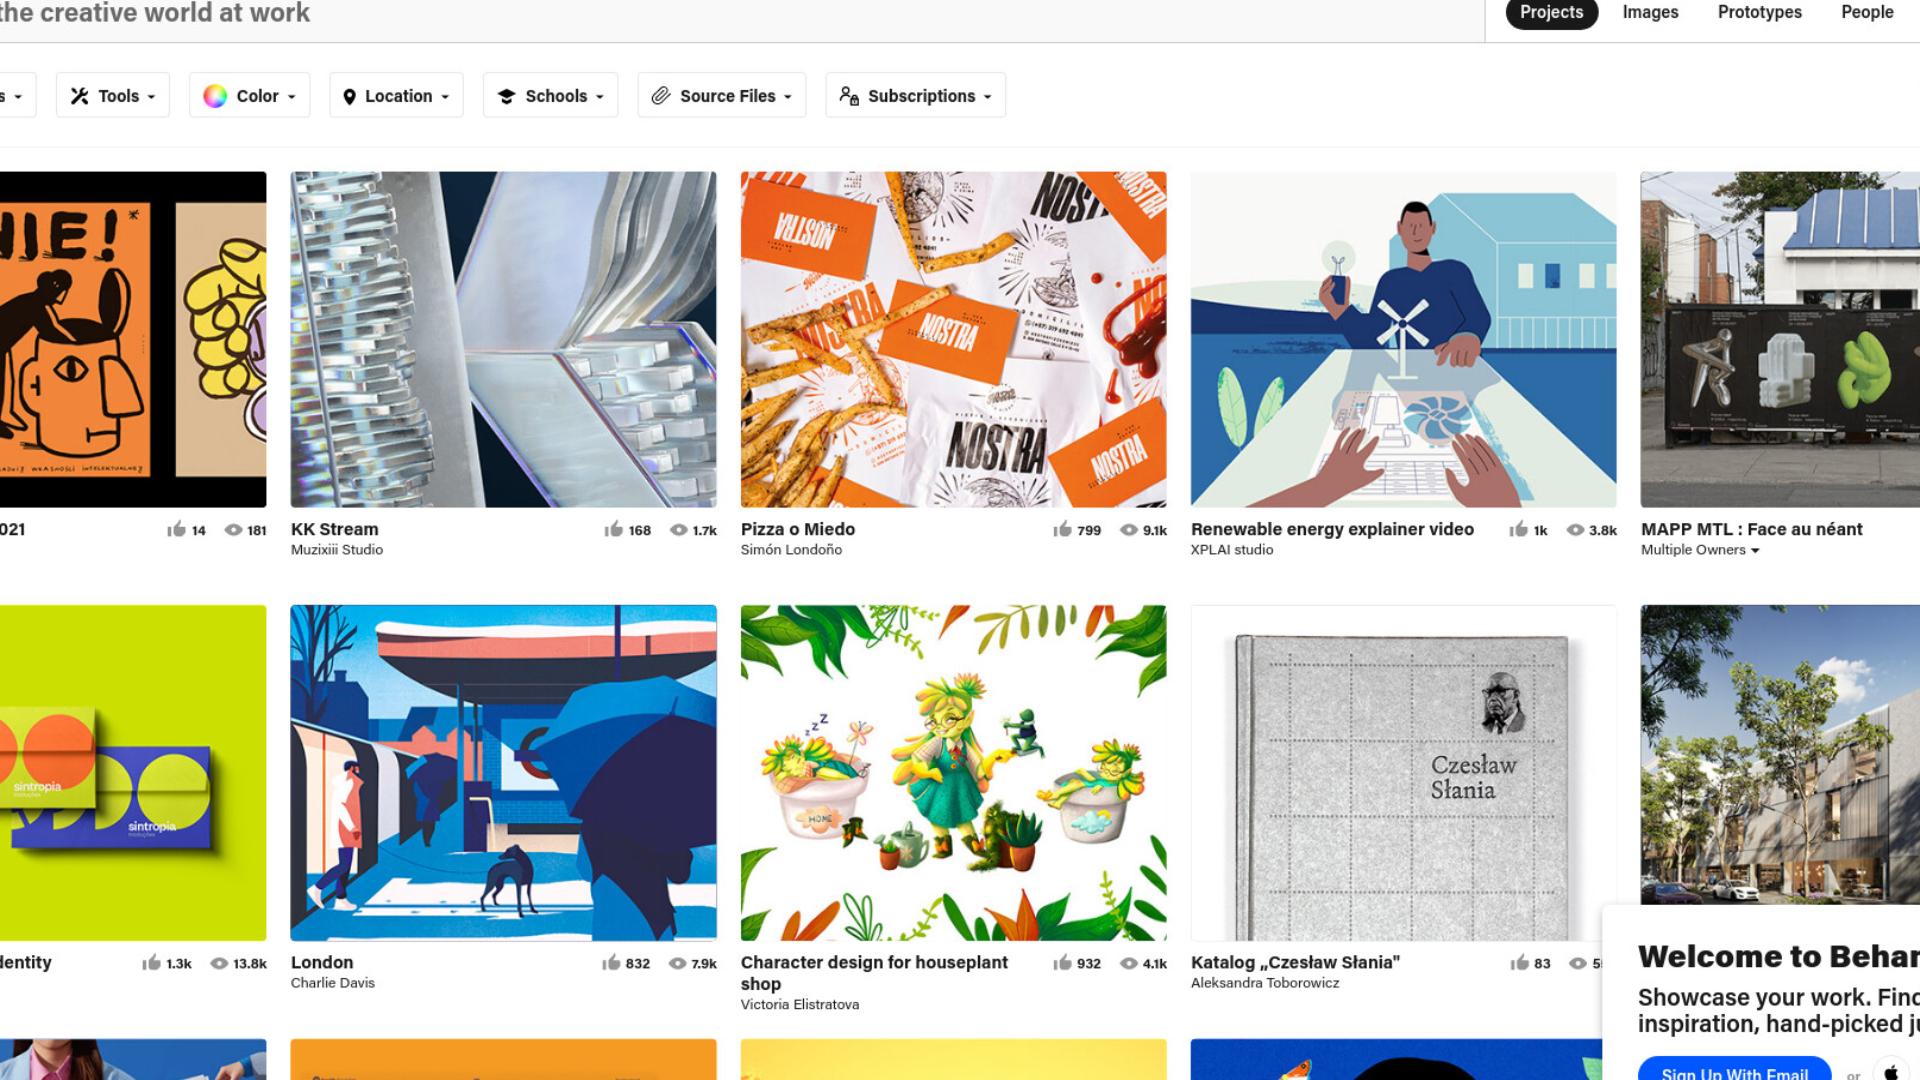Click the Schools graduation cap icon
This screenshot has height=1080, width=1920.
(x=506, y=97)
